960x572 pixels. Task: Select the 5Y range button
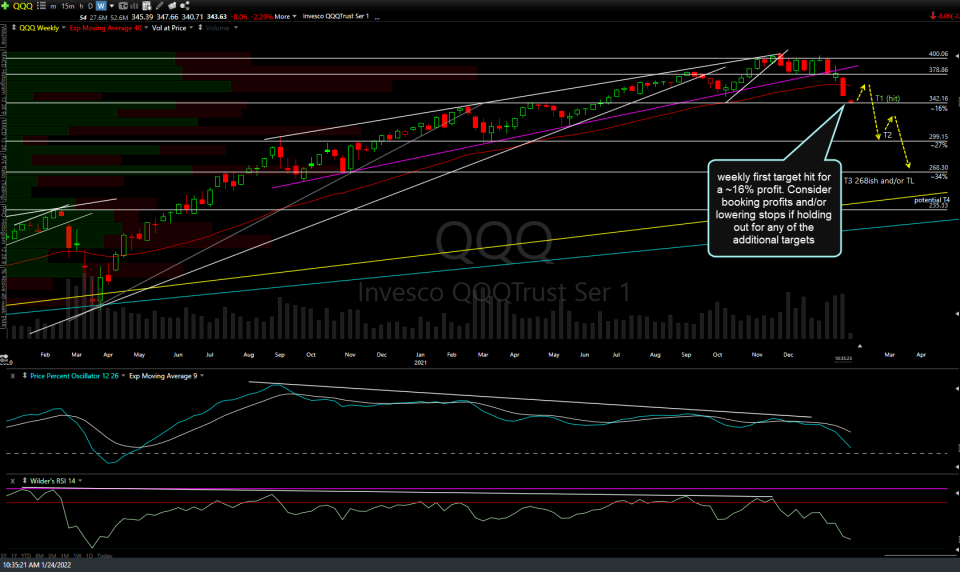point(4,556)
